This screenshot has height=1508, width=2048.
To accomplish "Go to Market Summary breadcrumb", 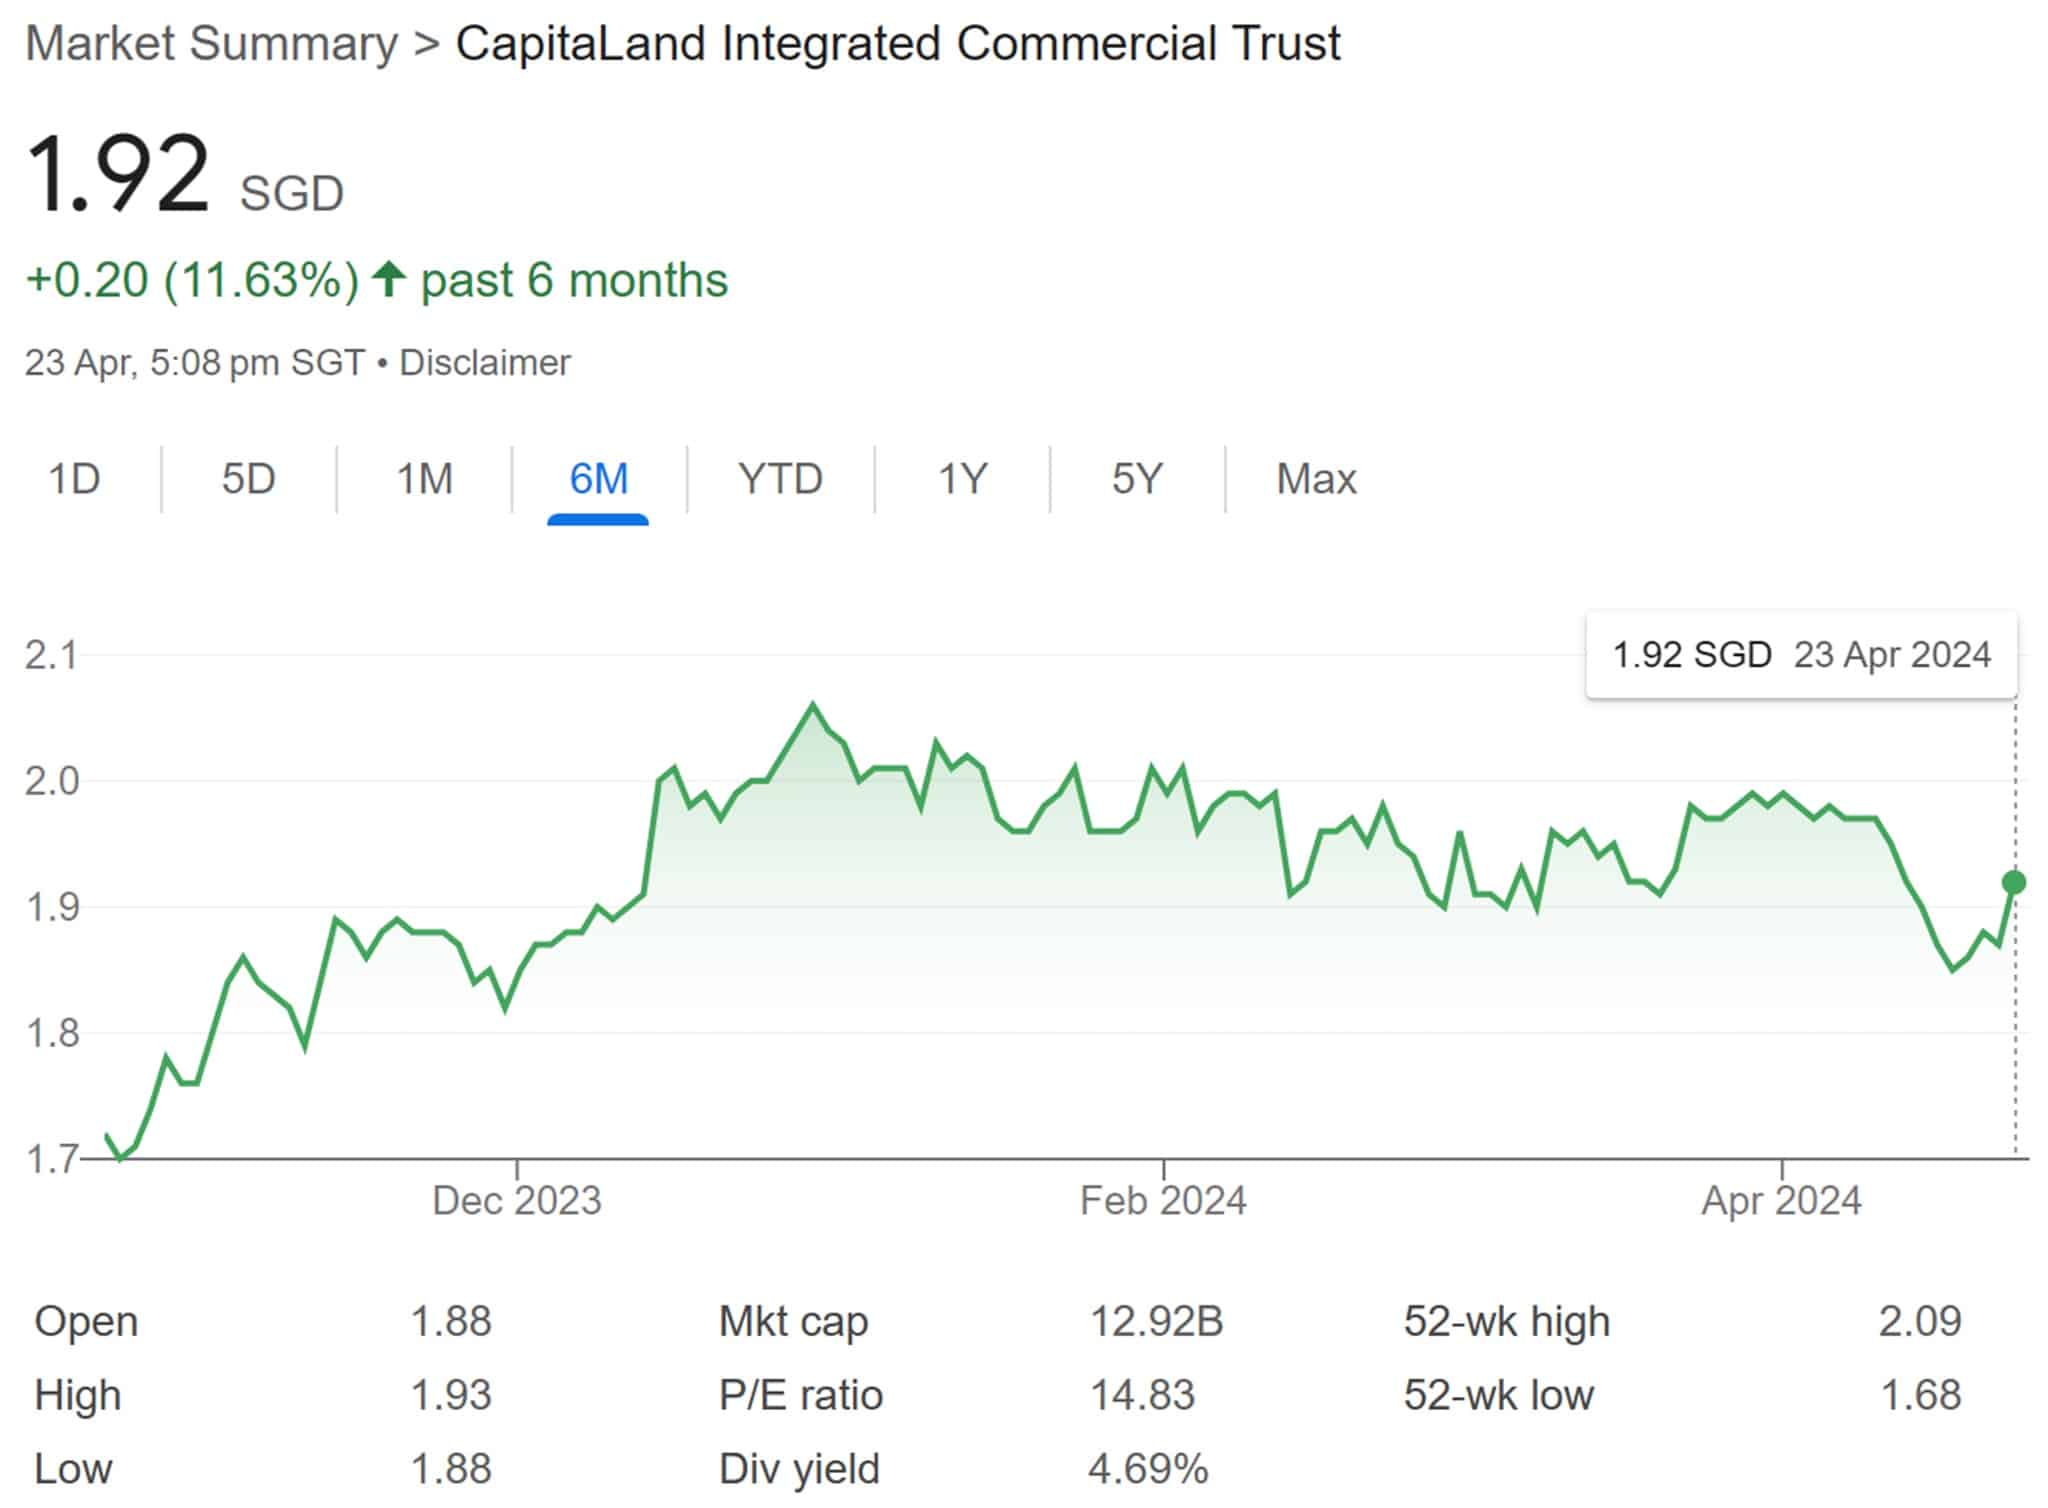I will (x=212, y=44).
